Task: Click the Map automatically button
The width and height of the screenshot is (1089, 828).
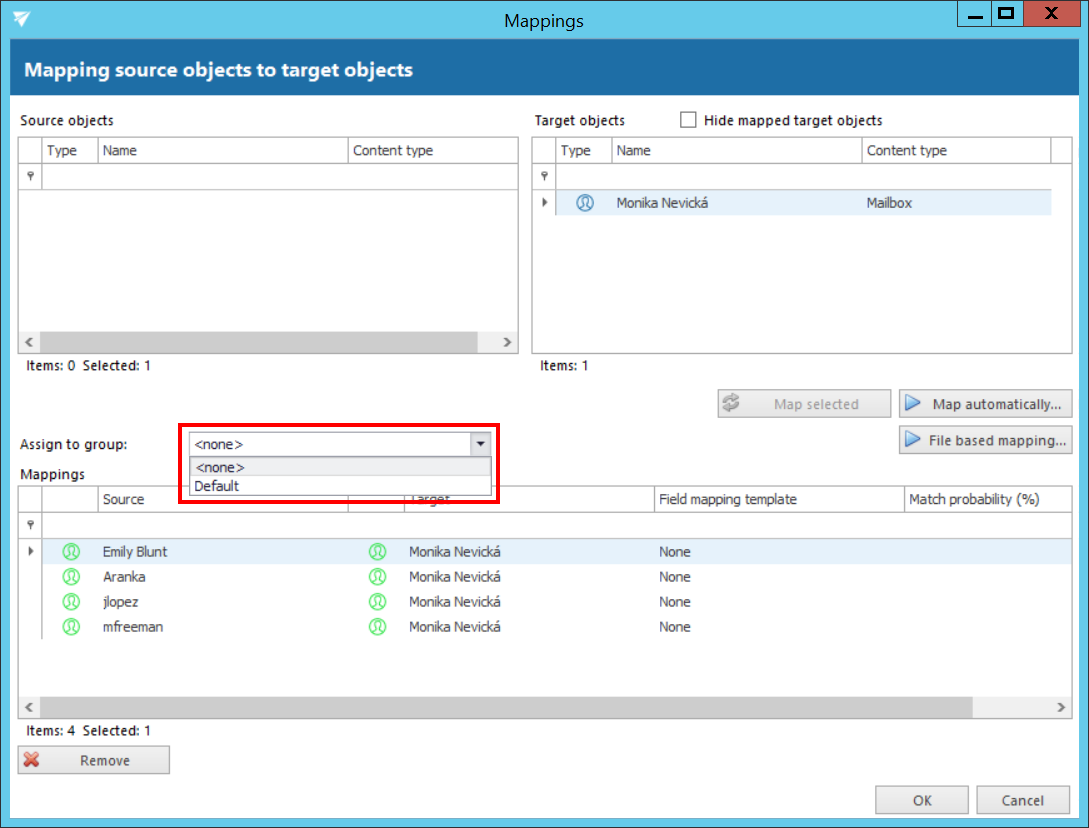Action: pyautogui.click(x=985, y=404)
